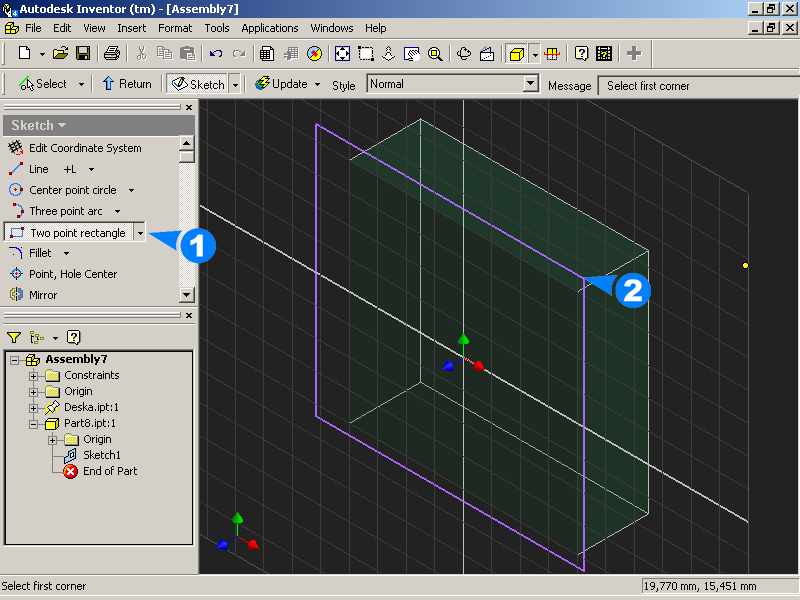
Task: Click the New document icon
Action: 24,53
